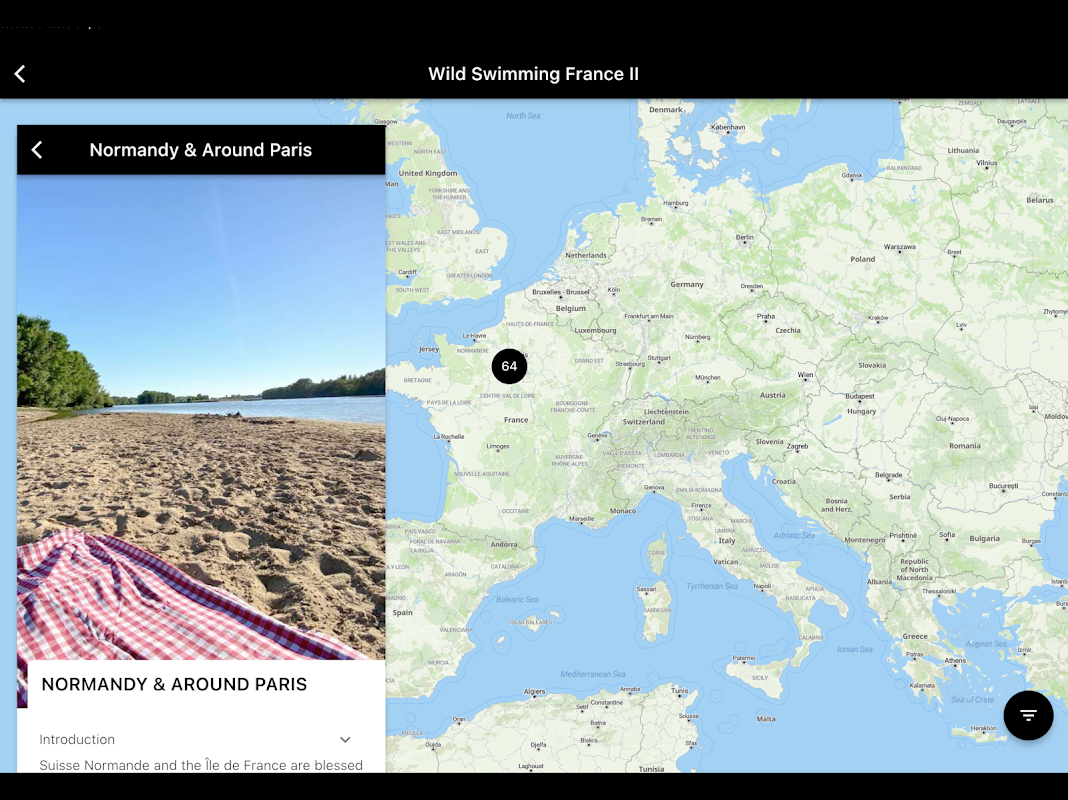Close Normandy & Around Paris panel back arrow
The width and height of the screenshot is (1068, 800).
point(37,150)
